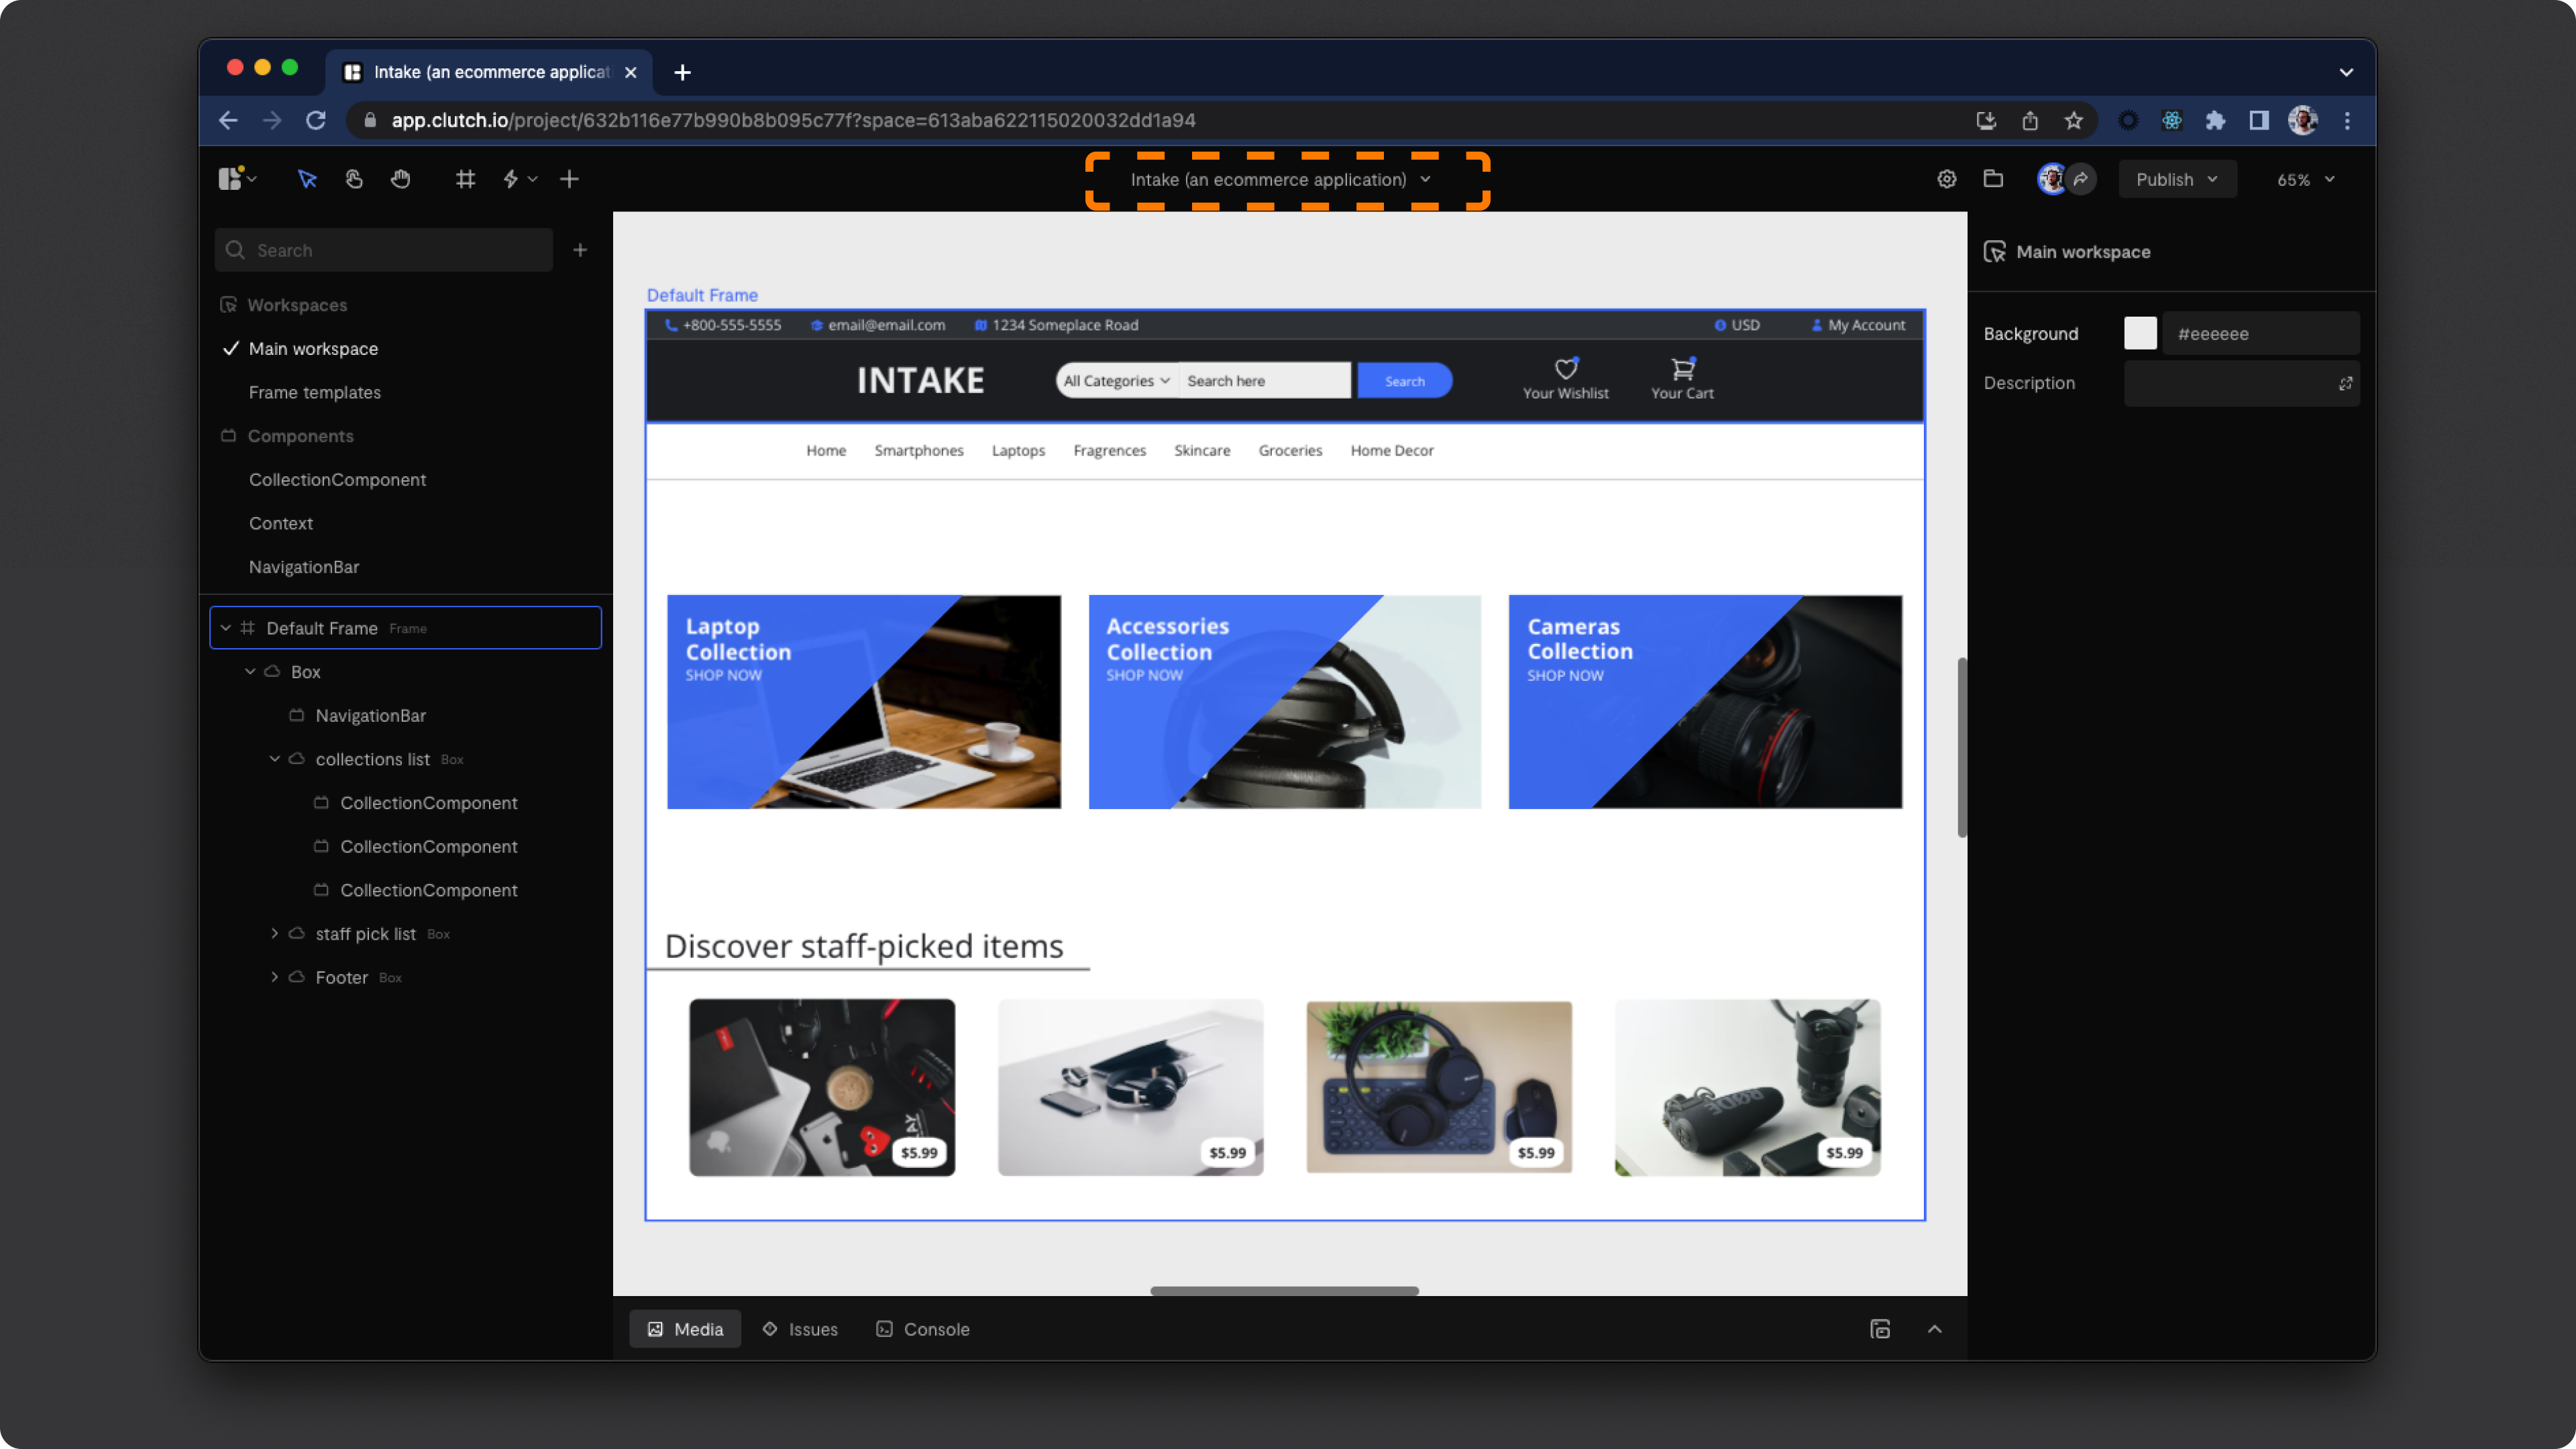The width and height of the screenshot is (2576, 1449).
Task: Click the blue Search button
Action: pos(1404,381)
